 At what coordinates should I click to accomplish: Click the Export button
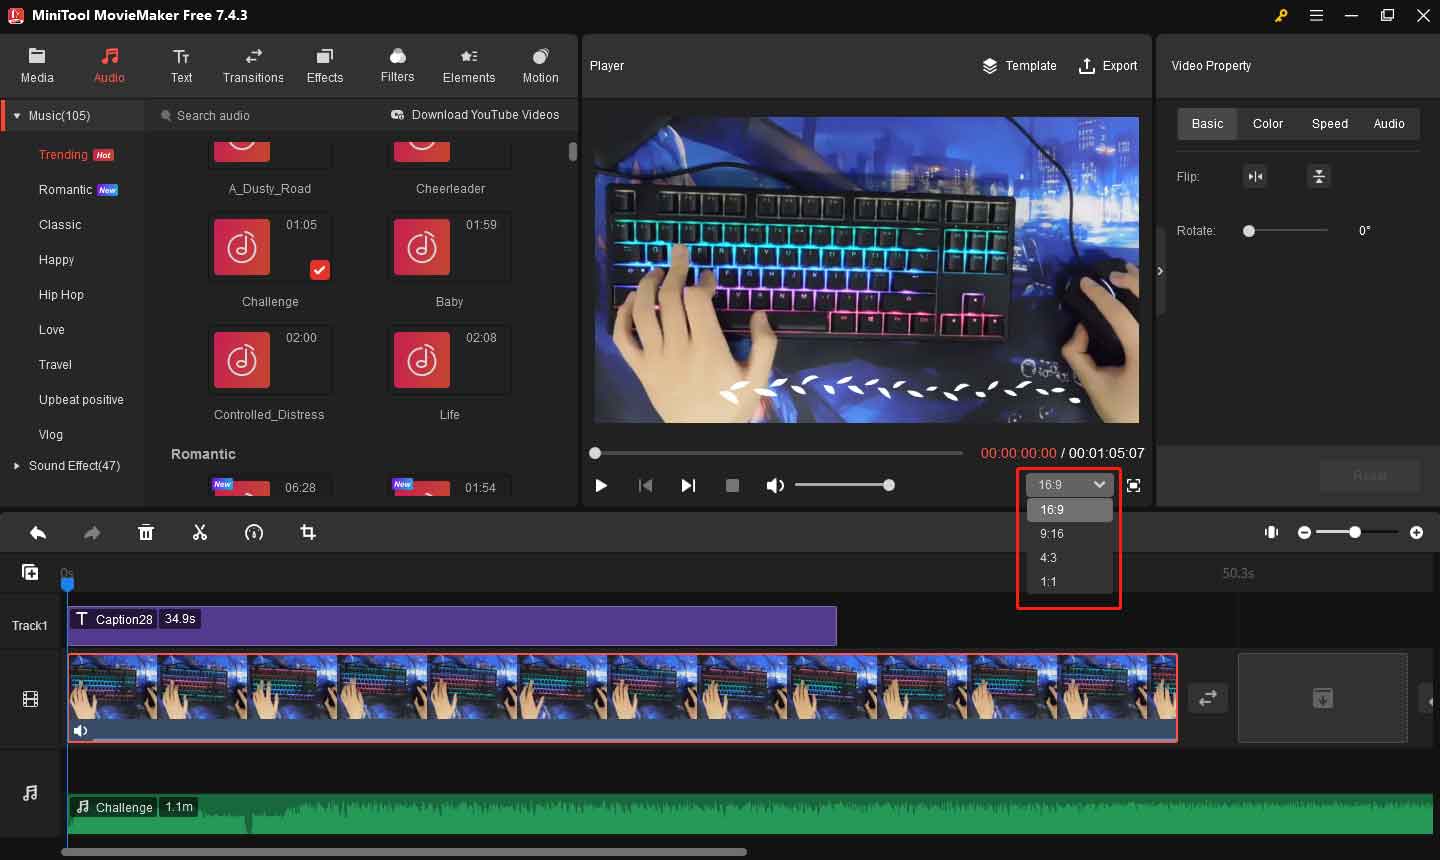pos(1108,66)
